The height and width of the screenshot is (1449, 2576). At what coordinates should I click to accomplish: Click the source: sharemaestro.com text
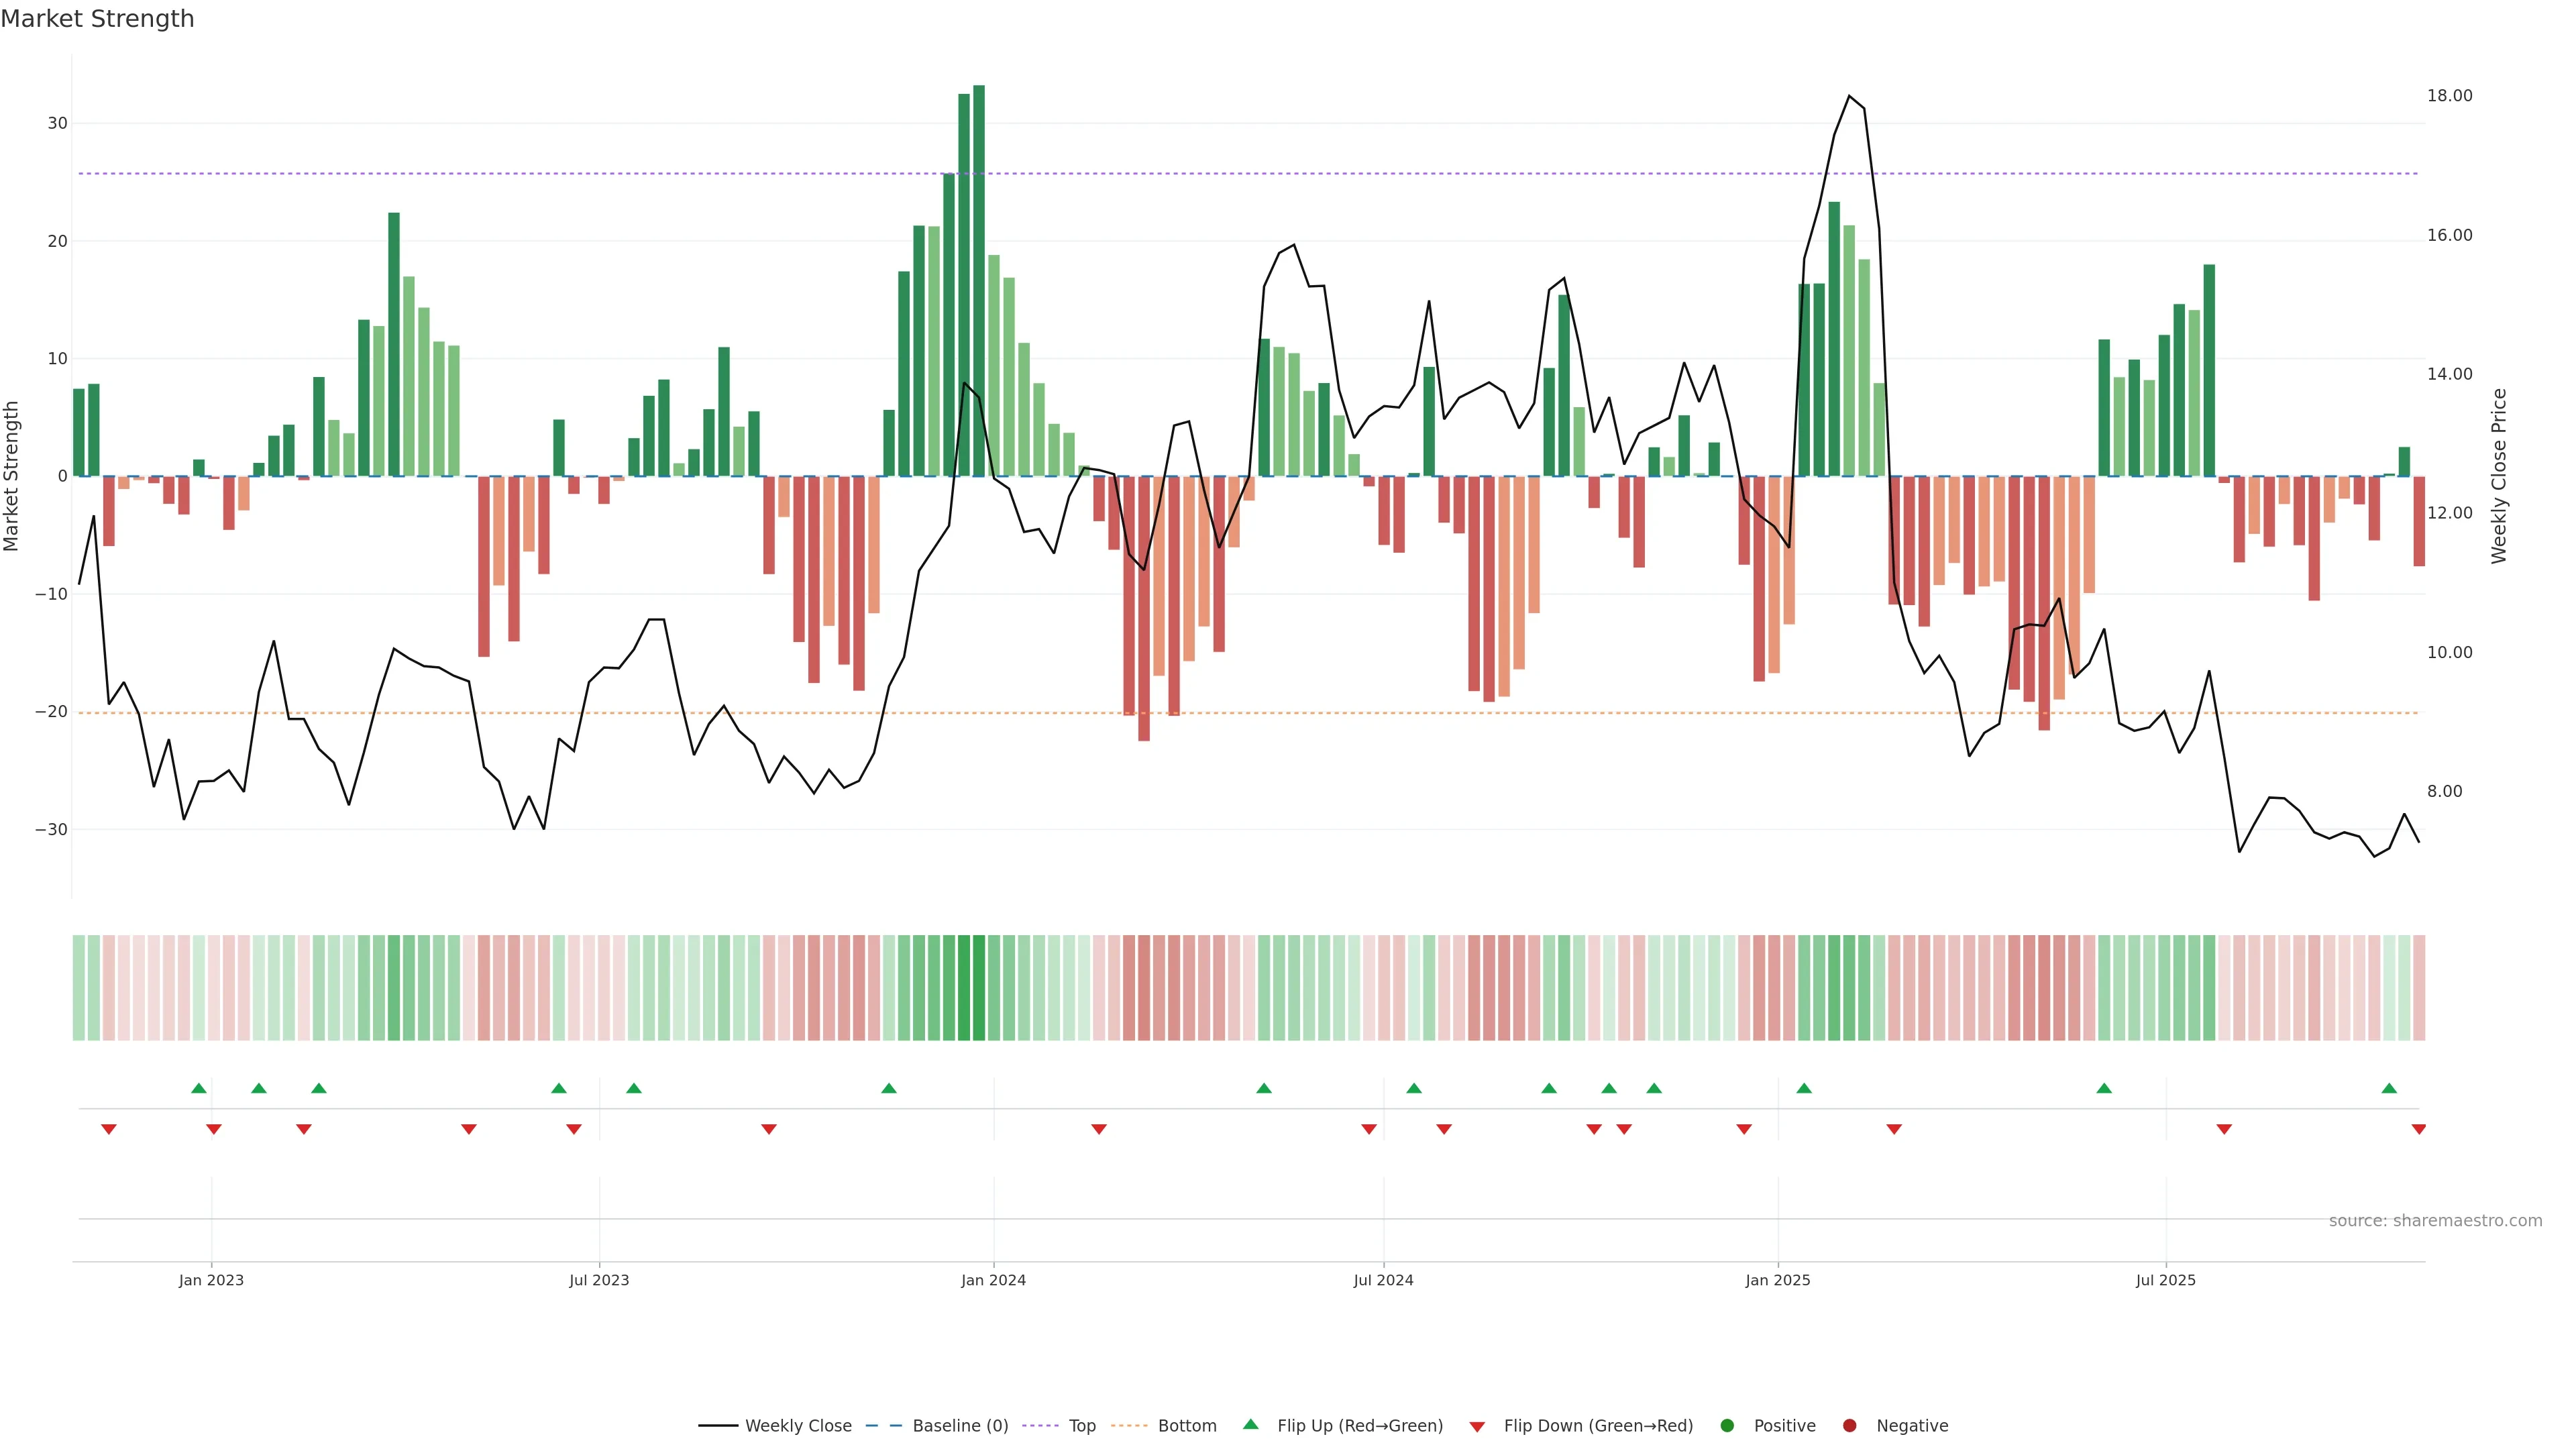point(2435,1221)
